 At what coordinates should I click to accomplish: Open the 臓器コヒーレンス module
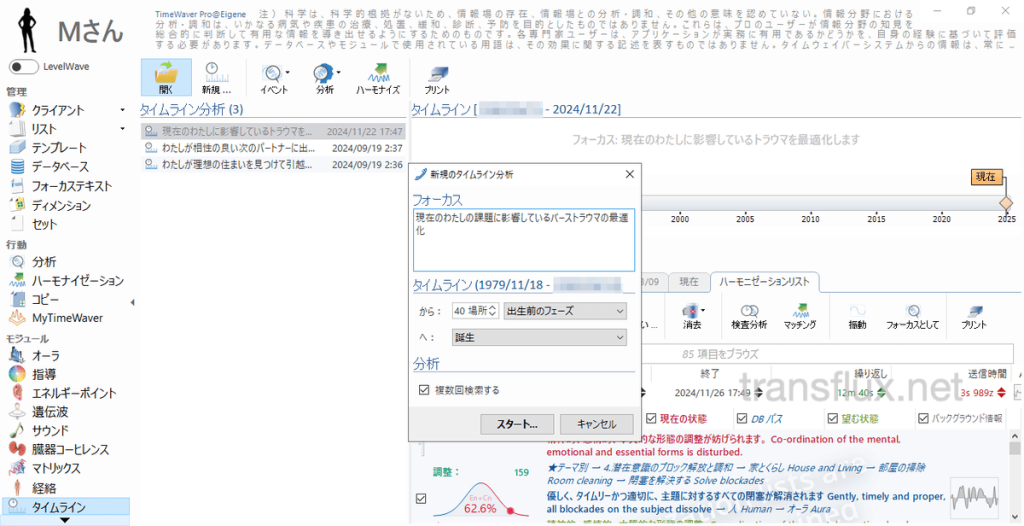[71, 450]
